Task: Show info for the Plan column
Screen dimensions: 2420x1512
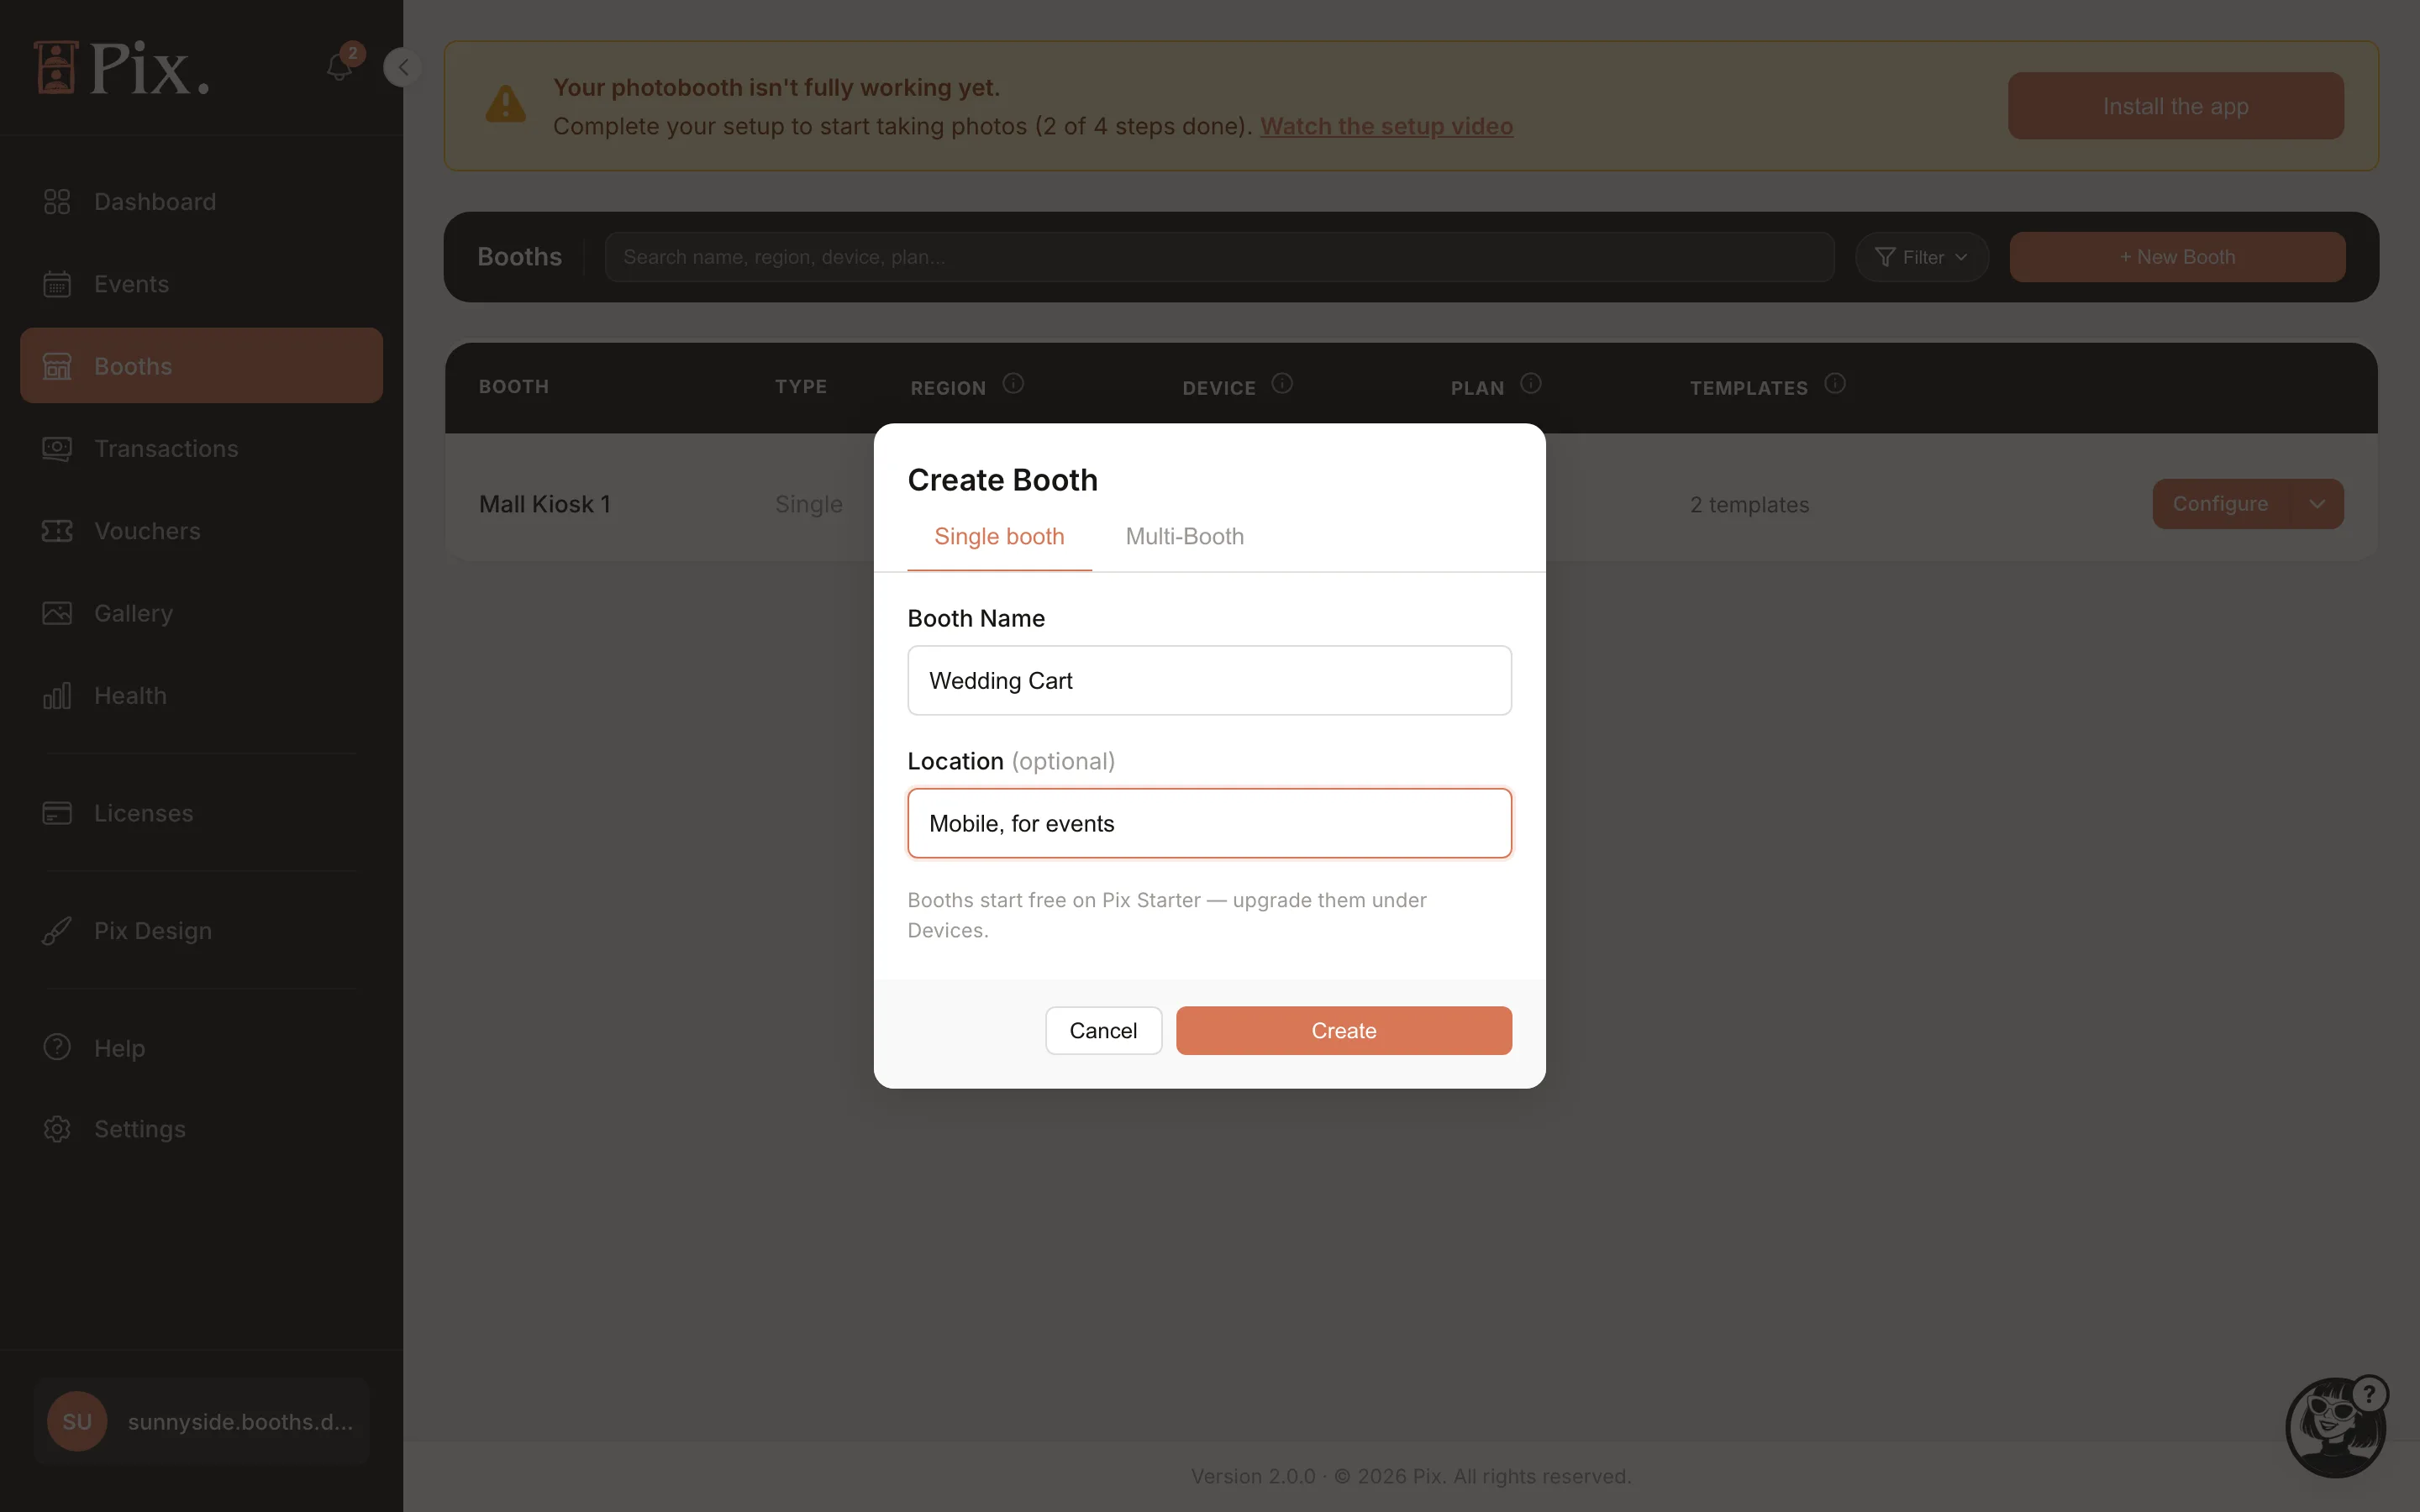Action: [x=1531, y=384]
